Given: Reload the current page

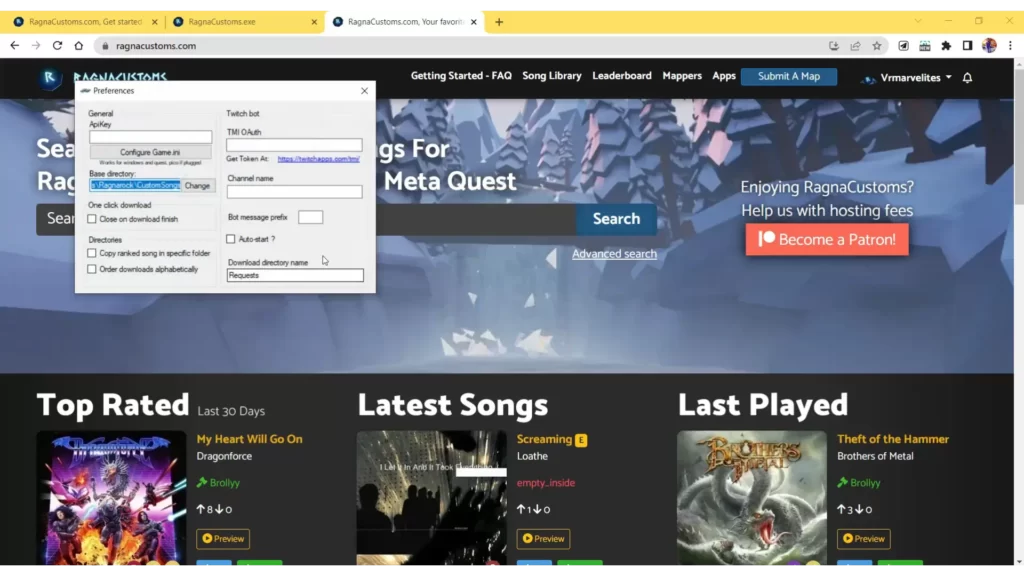Looking at the screenshot, I should [57, 46].
